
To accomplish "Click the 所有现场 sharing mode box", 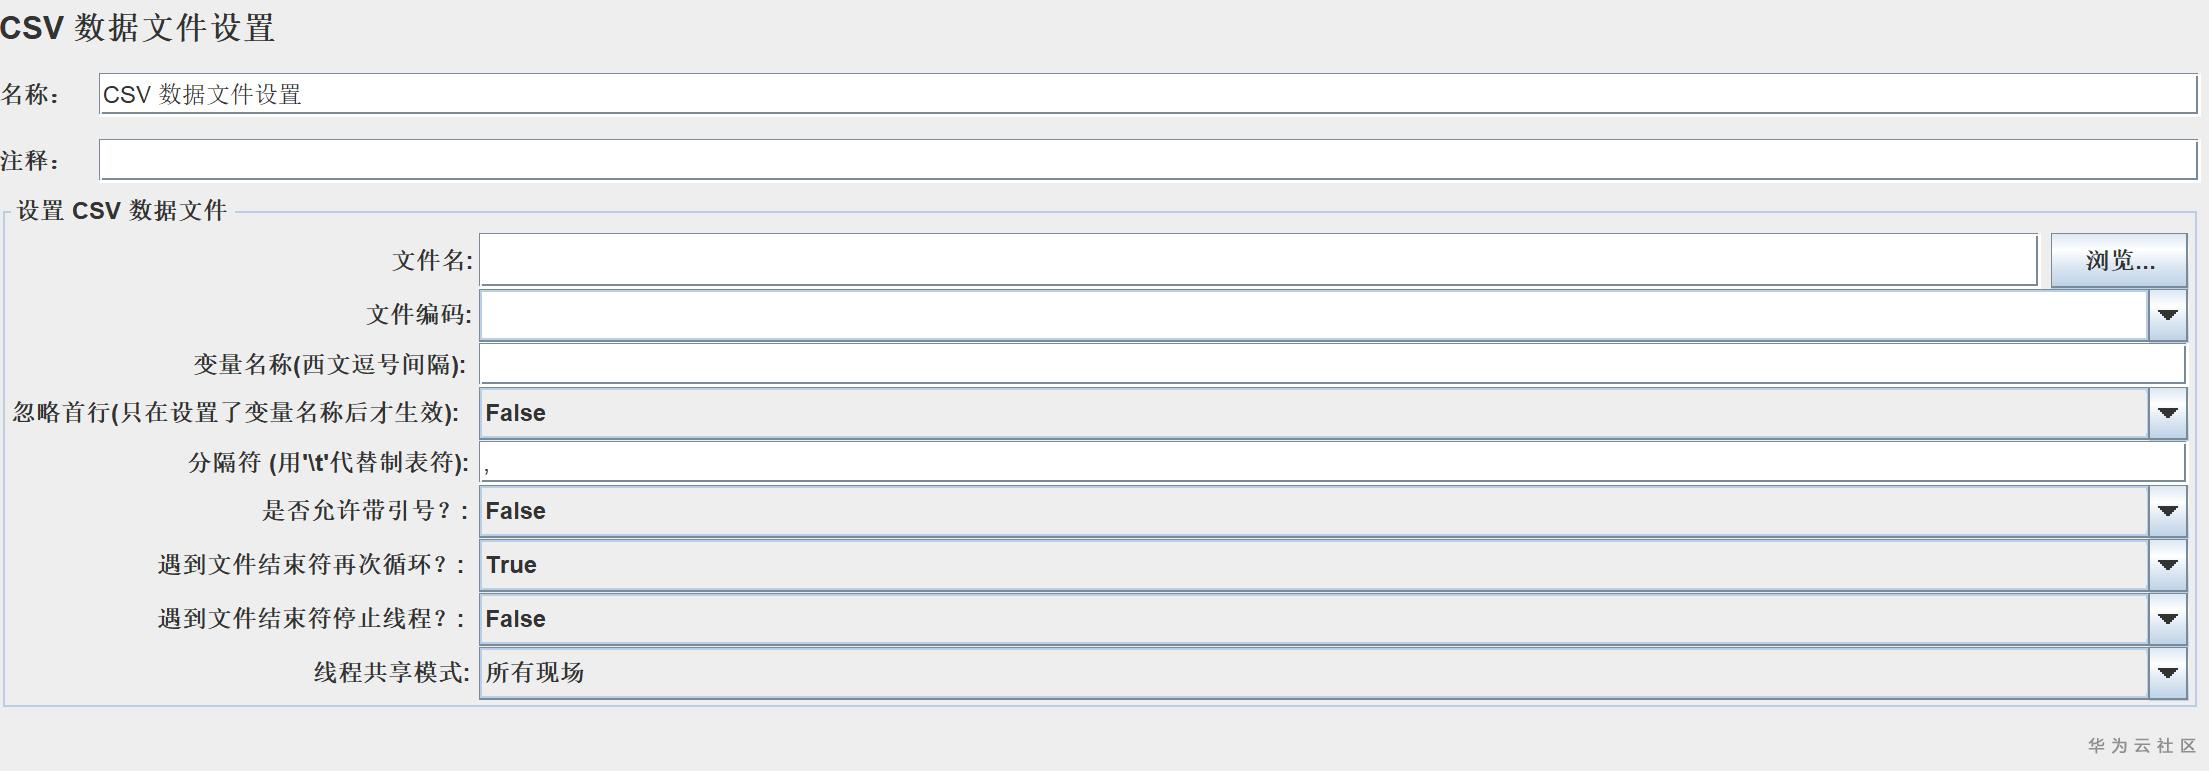I will point(1313,673).
